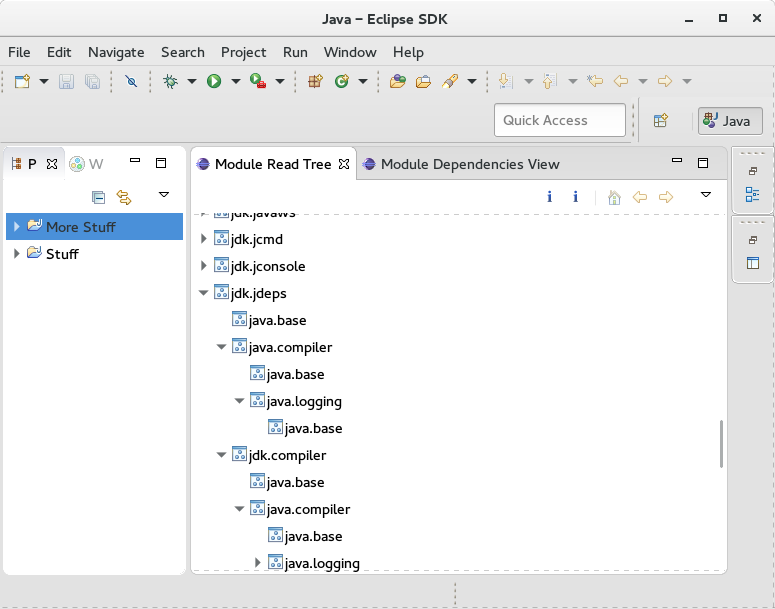Click the Outline icon in right trim
The image size is (775, 609).
(x=752, y=194)
